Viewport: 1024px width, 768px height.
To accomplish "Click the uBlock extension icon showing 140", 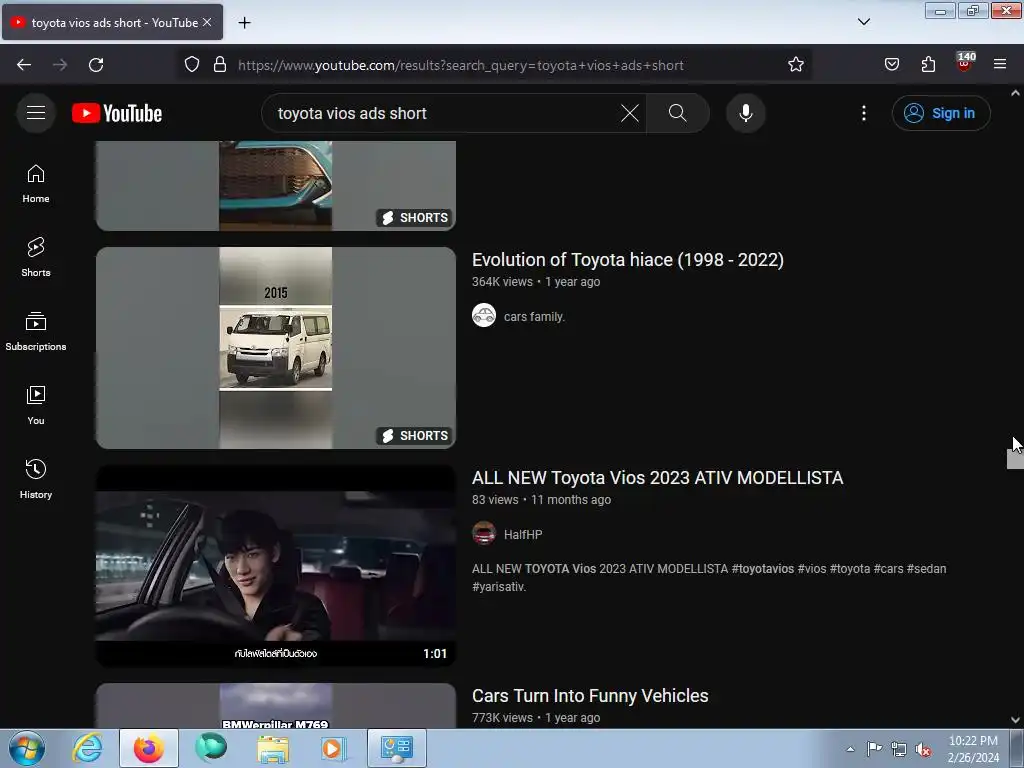I will tap(964, 63).
